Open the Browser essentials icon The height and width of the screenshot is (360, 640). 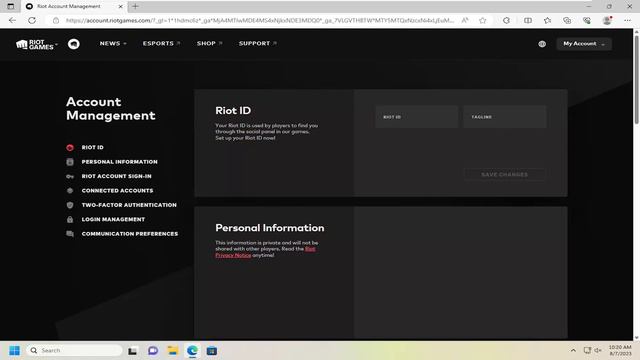coord(587,20)
